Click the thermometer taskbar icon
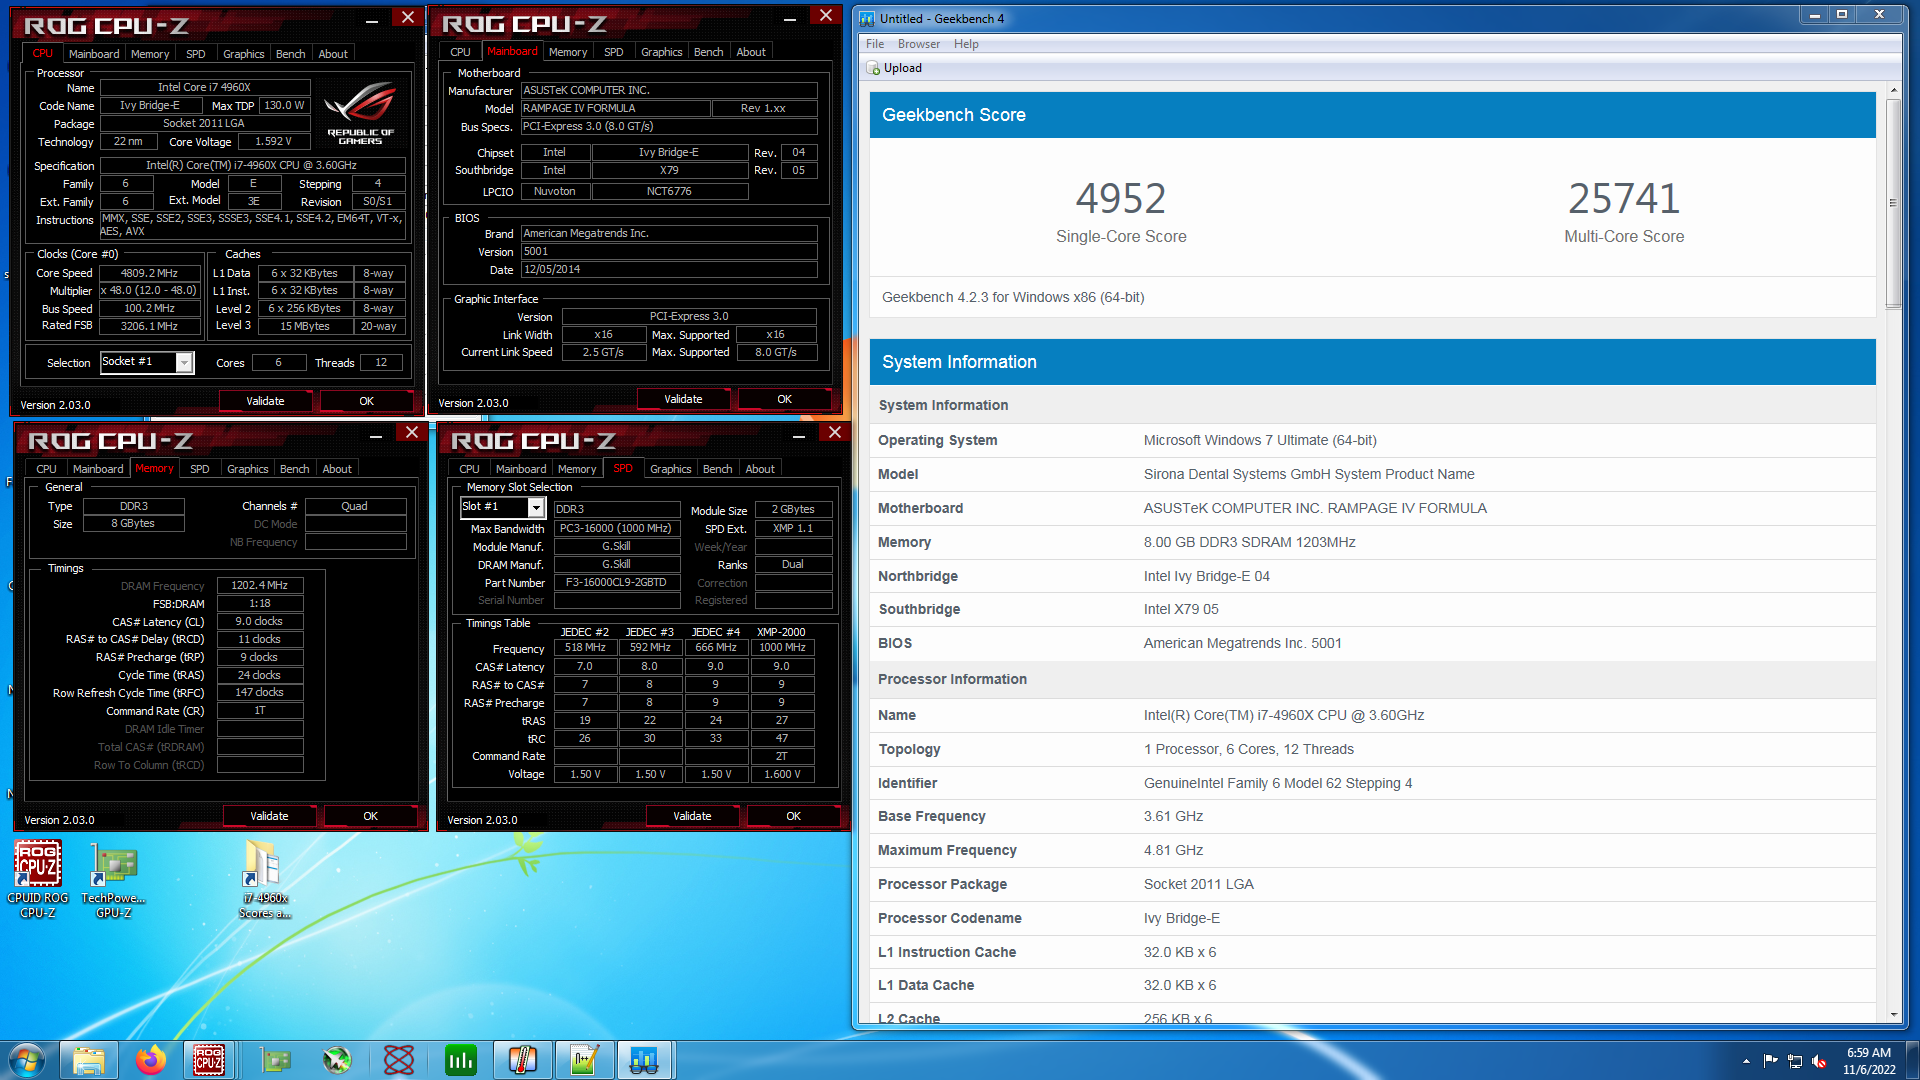 pos(523,1060)
